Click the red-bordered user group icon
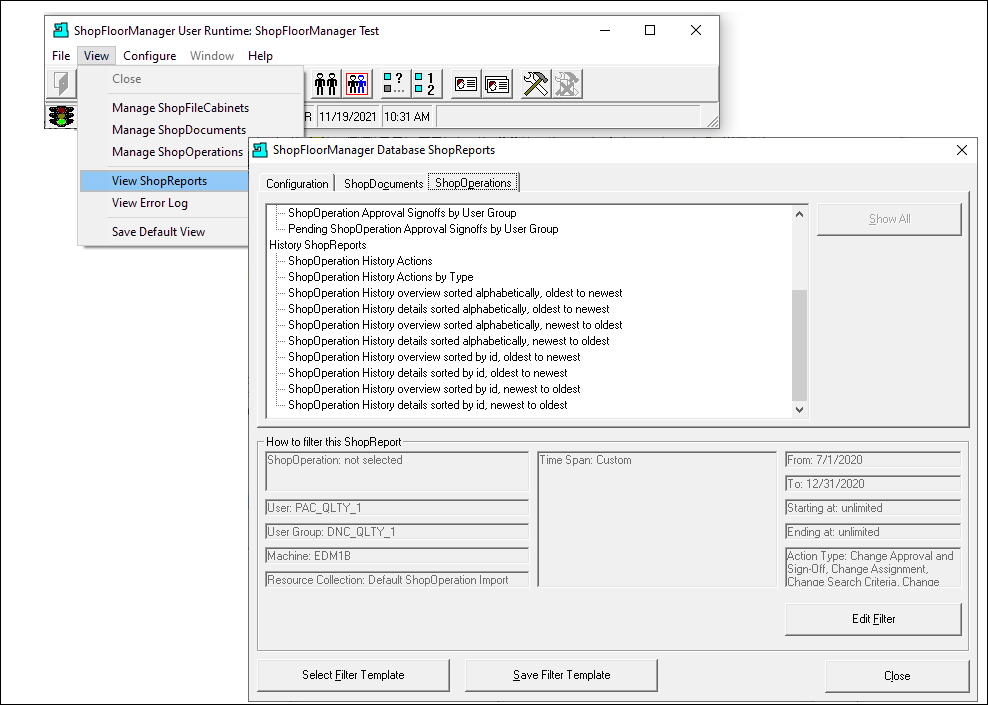 click(357, 83)
